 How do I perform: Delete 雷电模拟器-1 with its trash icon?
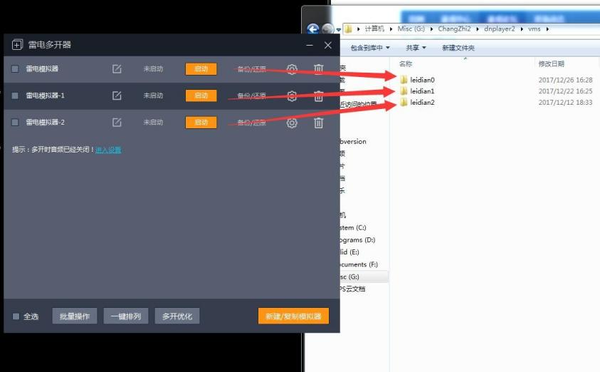(x=318, y=96)
